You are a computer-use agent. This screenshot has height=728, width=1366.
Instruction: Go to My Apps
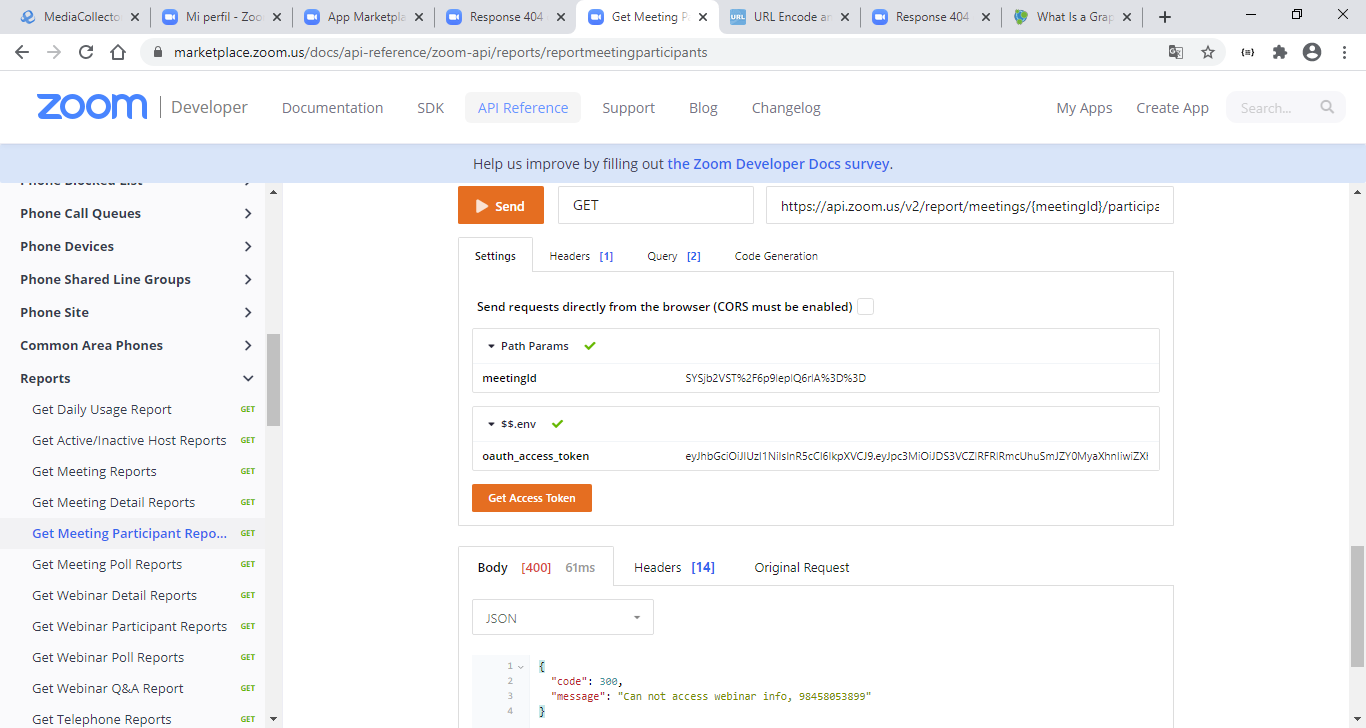pyautogui.click(x=1084, y=108)
